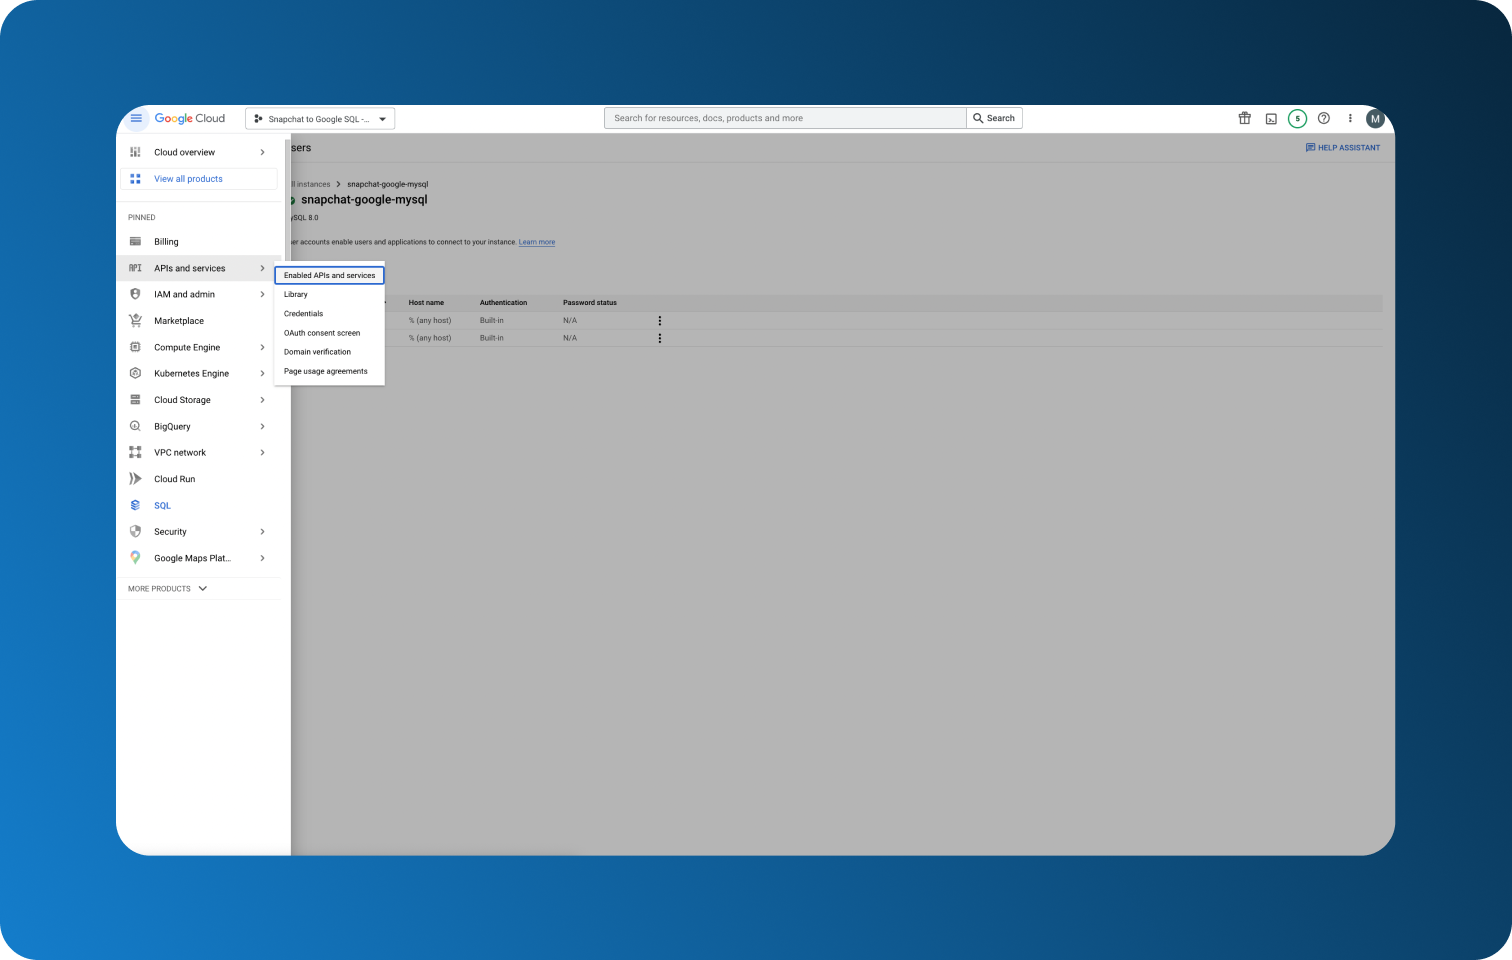Expand the MORE PRODUCTS section

(x=167, y=588)
